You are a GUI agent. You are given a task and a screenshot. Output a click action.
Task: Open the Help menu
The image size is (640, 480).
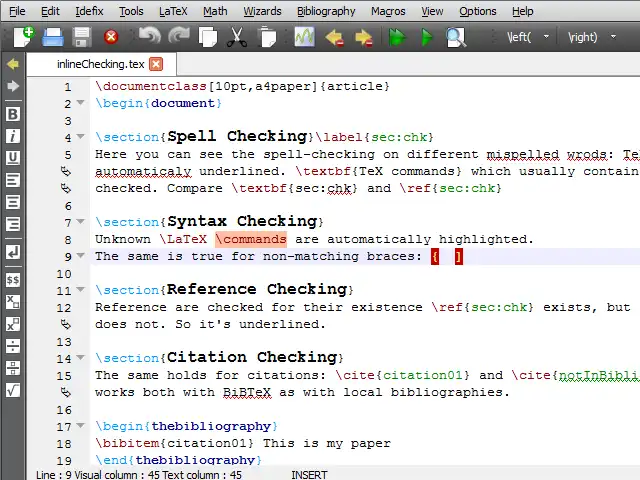[522, 11]
